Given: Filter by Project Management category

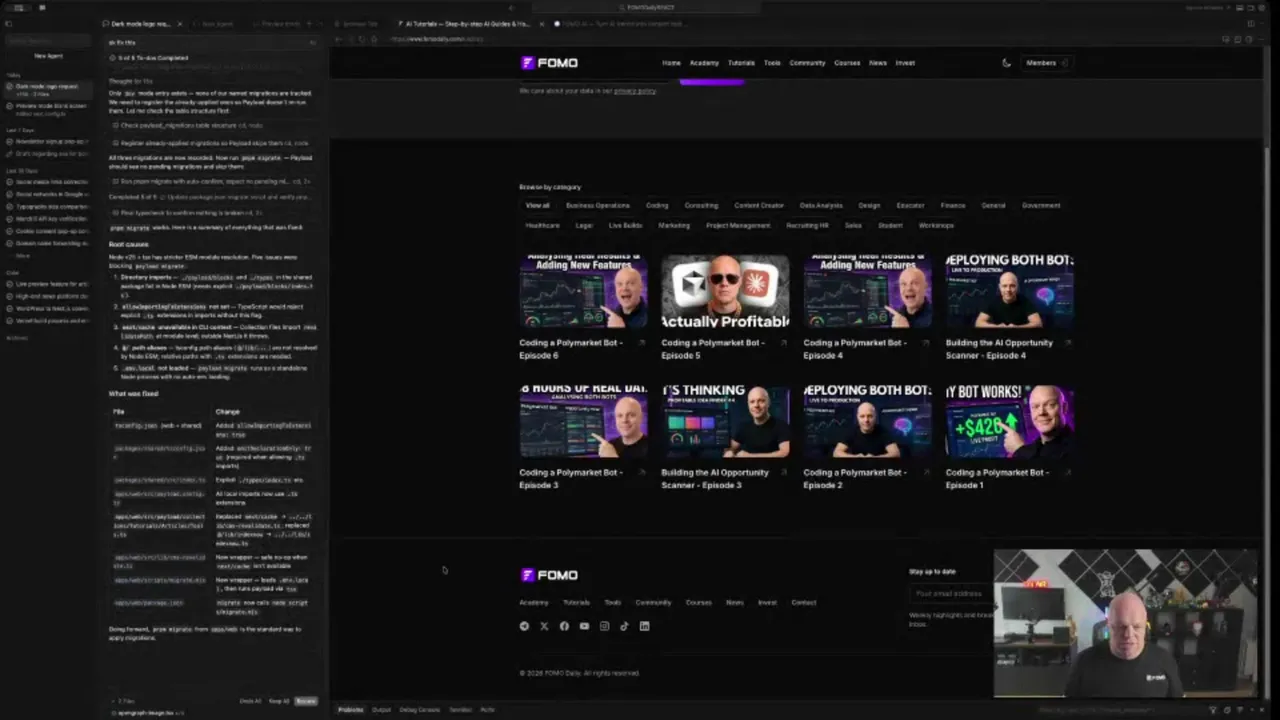Looking at the screenshot, I should (738, 225).
